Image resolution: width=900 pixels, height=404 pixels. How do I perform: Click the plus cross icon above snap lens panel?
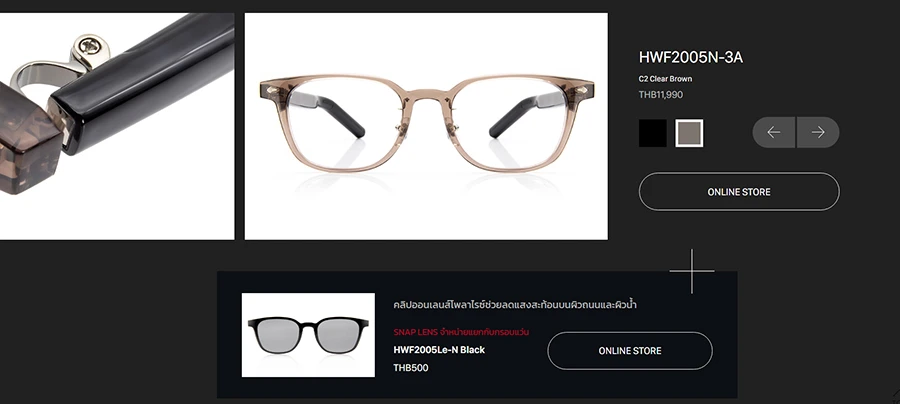pyautogui.click(x=692, y=271)
